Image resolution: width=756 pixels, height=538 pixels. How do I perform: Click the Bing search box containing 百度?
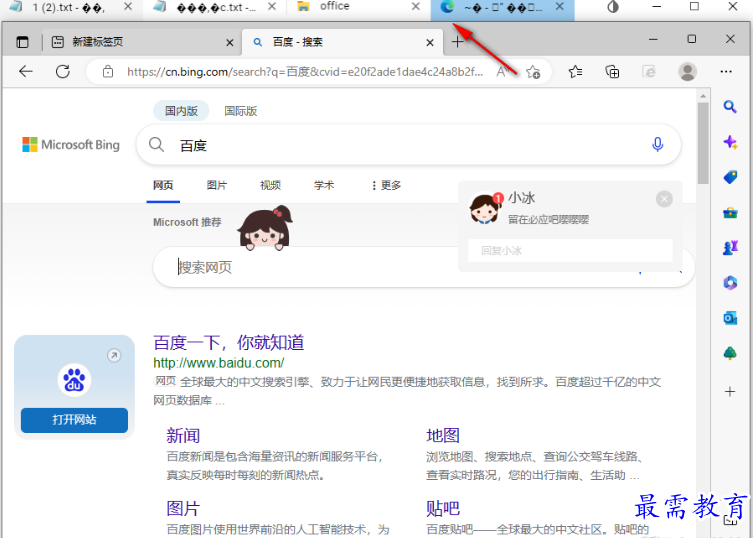tap(408, 145)
